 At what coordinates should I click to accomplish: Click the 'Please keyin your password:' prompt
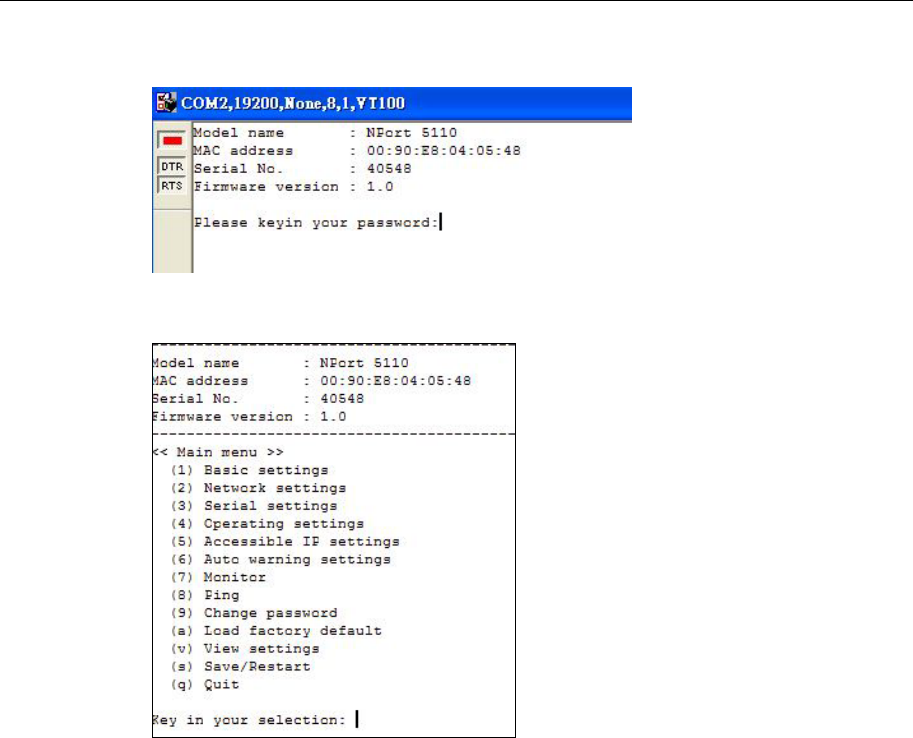(316, 223)
